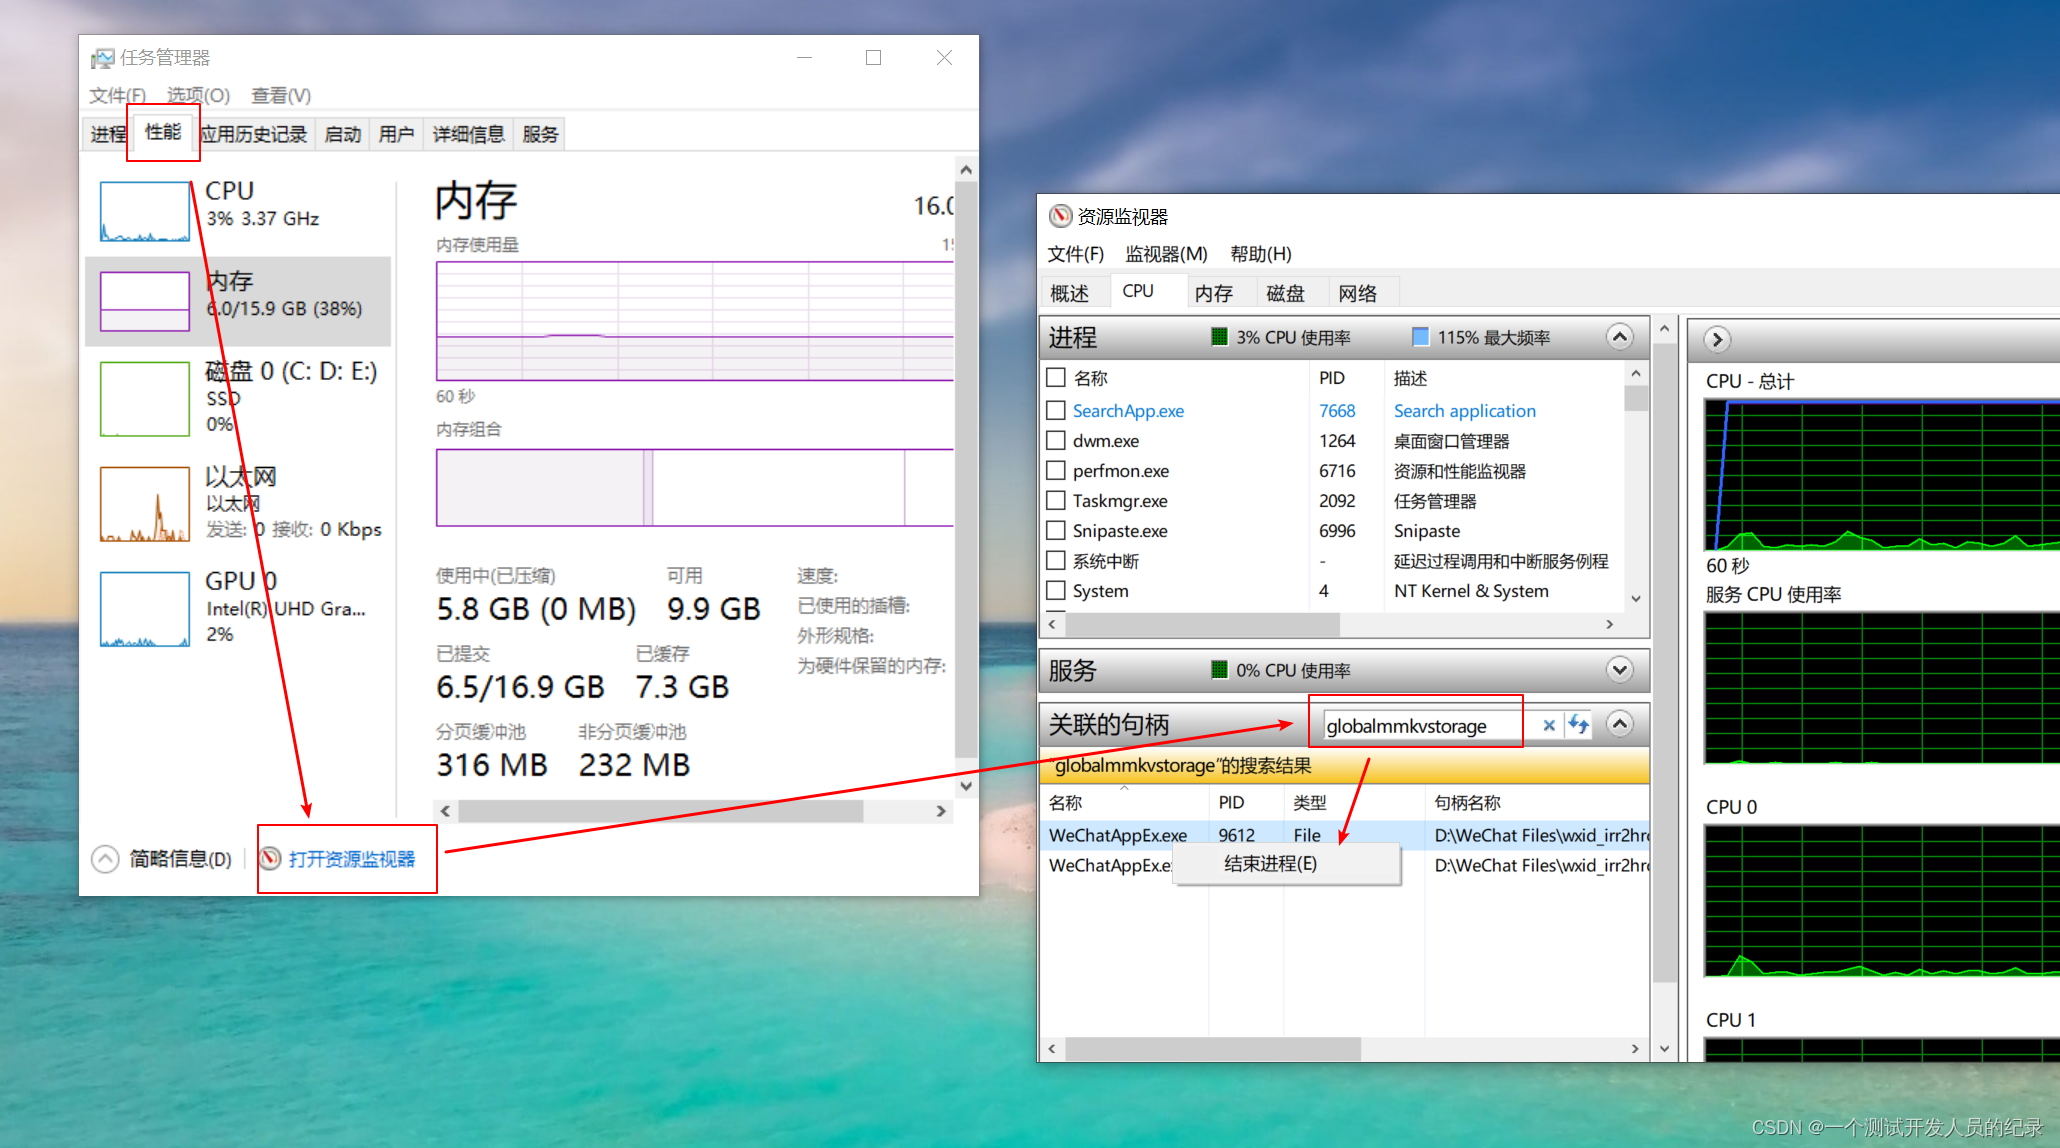This screenshot has height=1148, width=2060.
Task: Select the Taskmgr.exe checkbox
Action: [x=1055, y=500]
